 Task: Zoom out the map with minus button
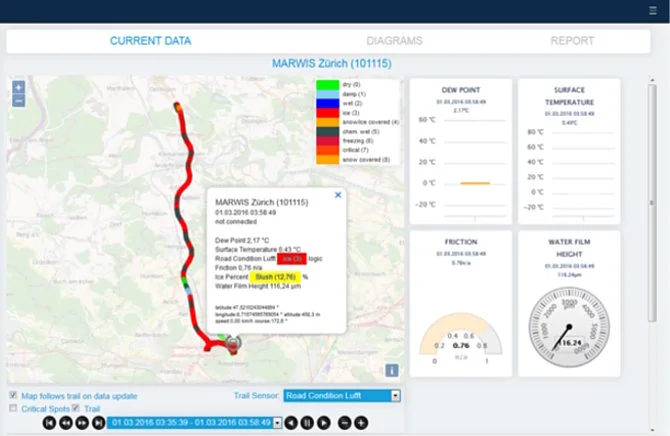tap(18, 101)
